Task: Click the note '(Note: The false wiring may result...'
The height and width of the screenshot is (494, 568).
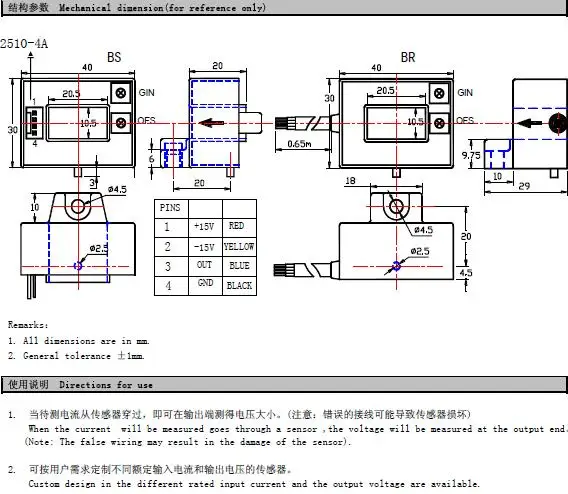Action: (188, 442)
